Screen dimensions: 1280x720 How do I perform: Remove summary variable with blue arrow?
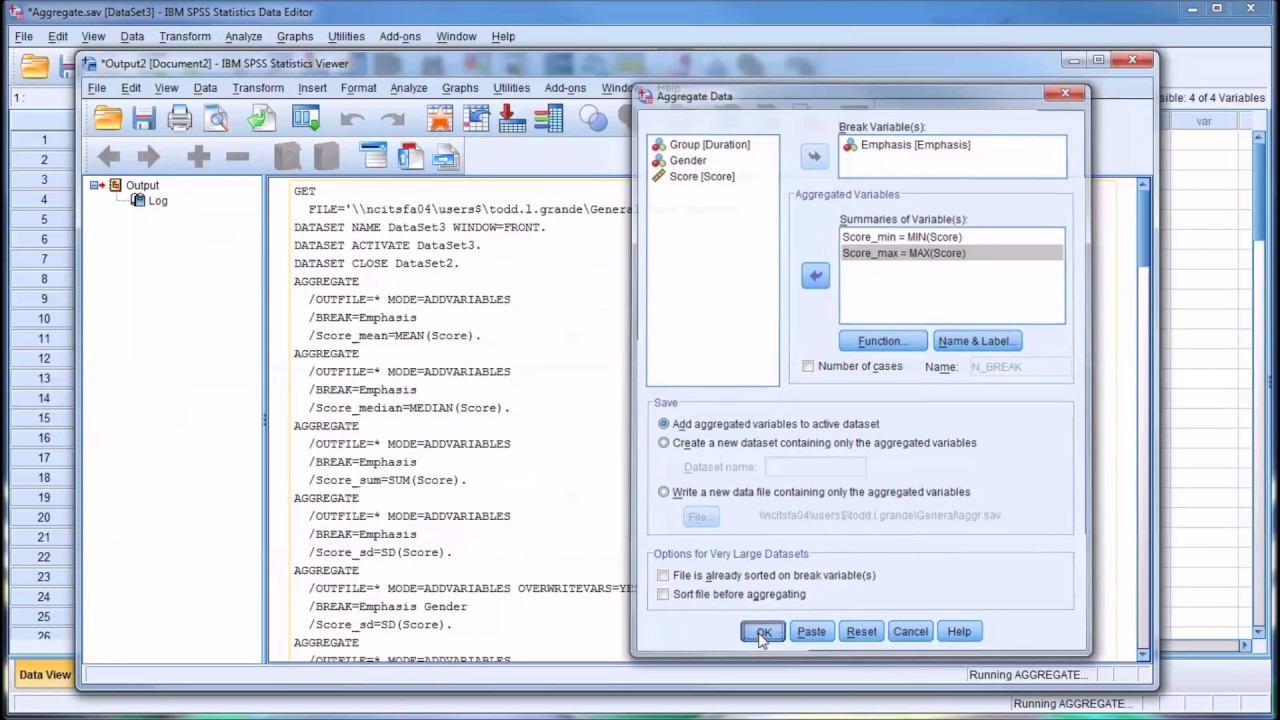click(x=815, y=276)
